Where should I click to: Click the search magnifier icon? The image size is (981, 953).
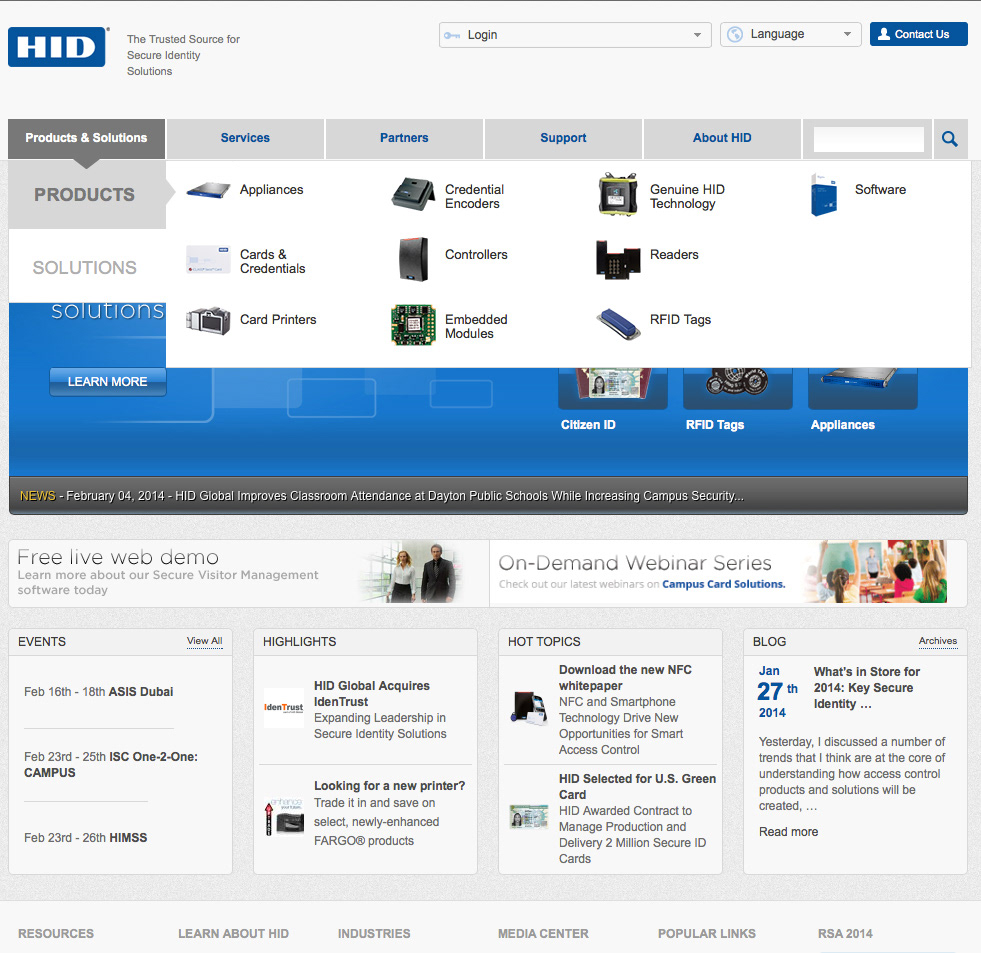pos(949,139)
